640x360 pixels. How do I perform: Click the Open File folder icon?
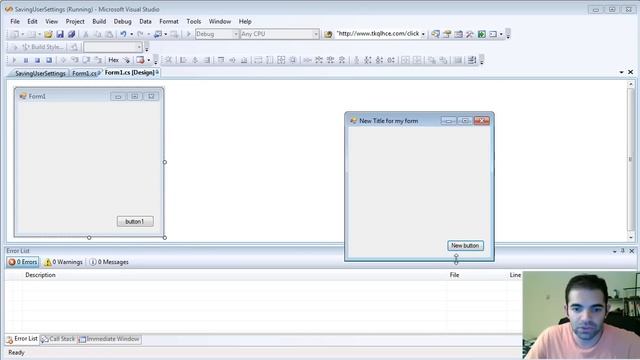click(48, 34)
